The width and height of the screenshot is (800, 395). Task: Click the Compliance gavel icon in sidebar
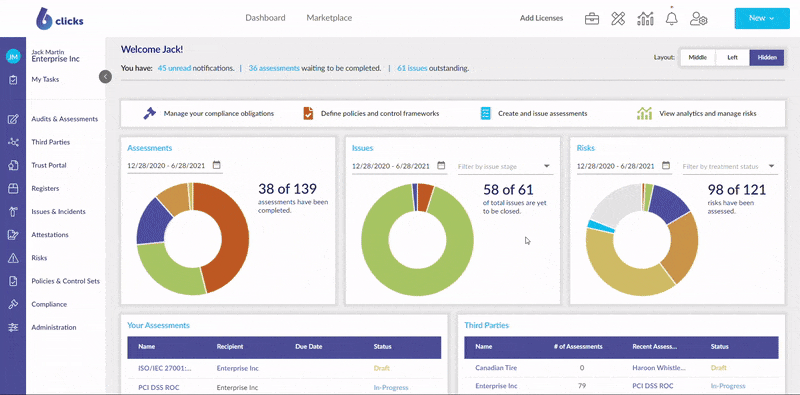click(13, 304)
